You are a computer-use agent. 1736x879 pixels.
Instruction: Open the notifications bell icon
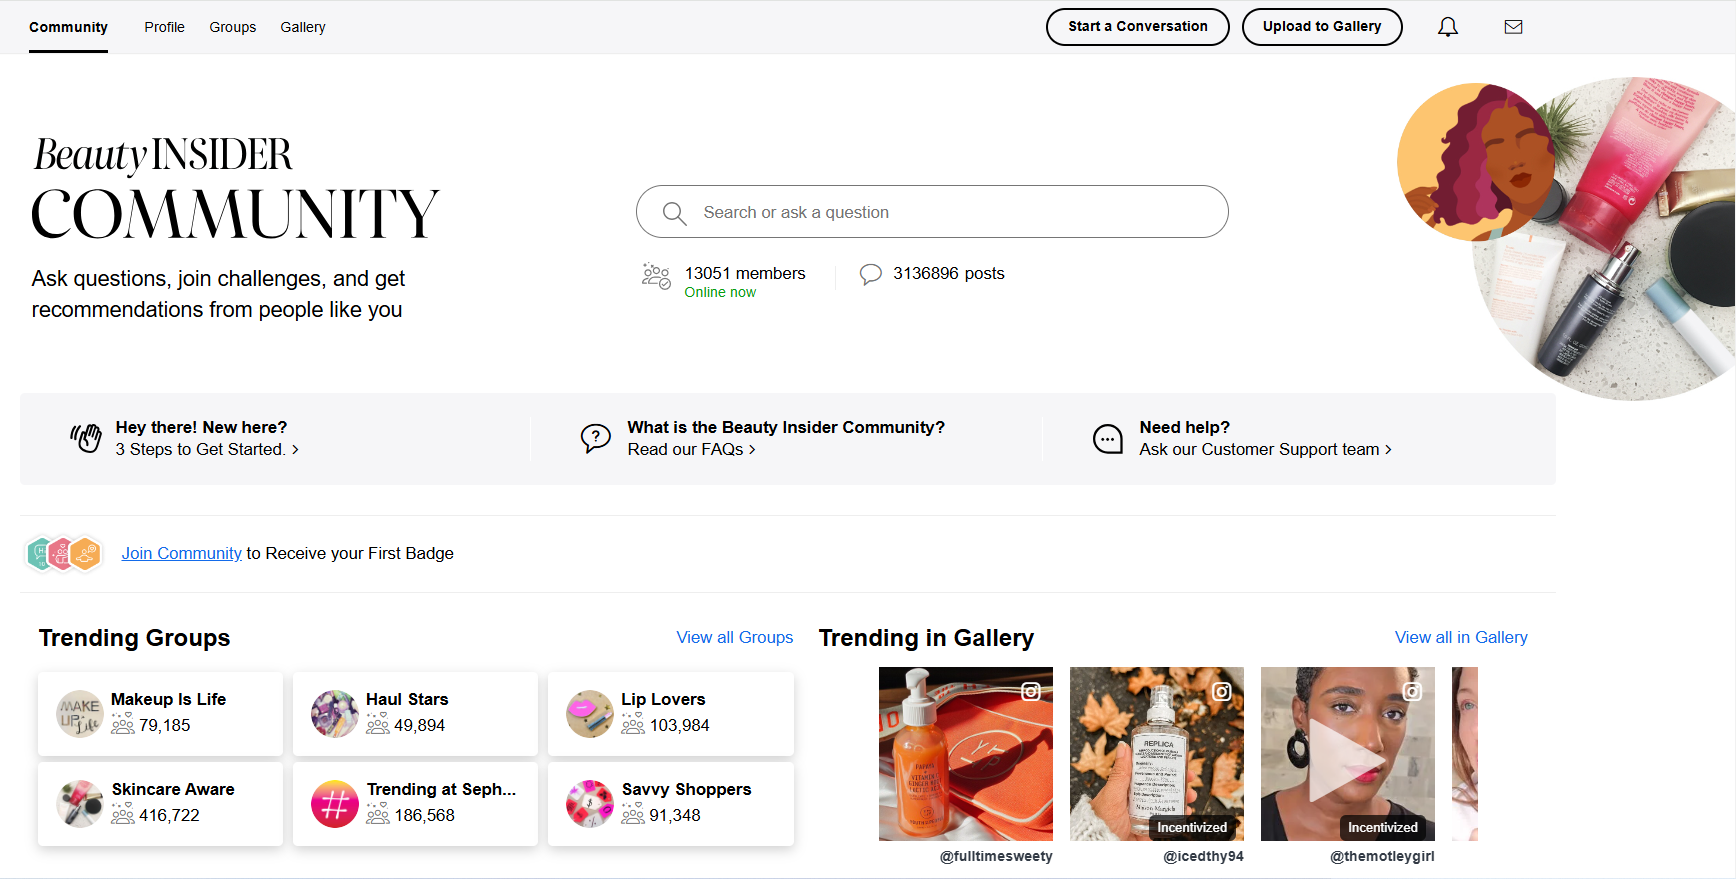(1447, 27)
